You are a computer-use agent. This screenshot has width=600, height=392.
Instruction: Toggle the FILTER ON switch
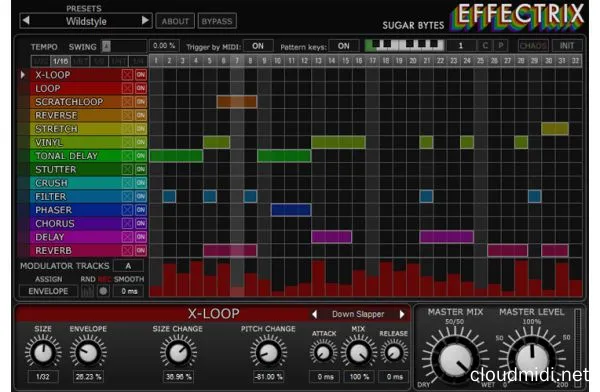pos(141,196)
